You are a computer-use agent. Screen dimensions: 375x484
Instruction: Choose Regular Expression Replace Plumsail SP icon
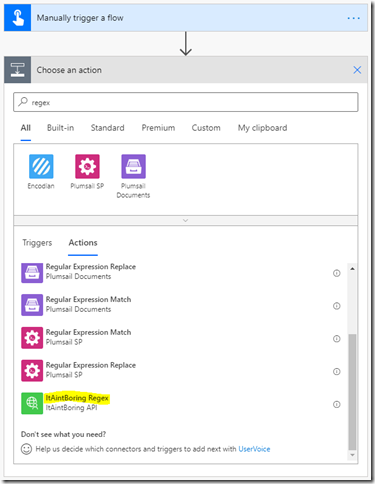coord(32,370)
